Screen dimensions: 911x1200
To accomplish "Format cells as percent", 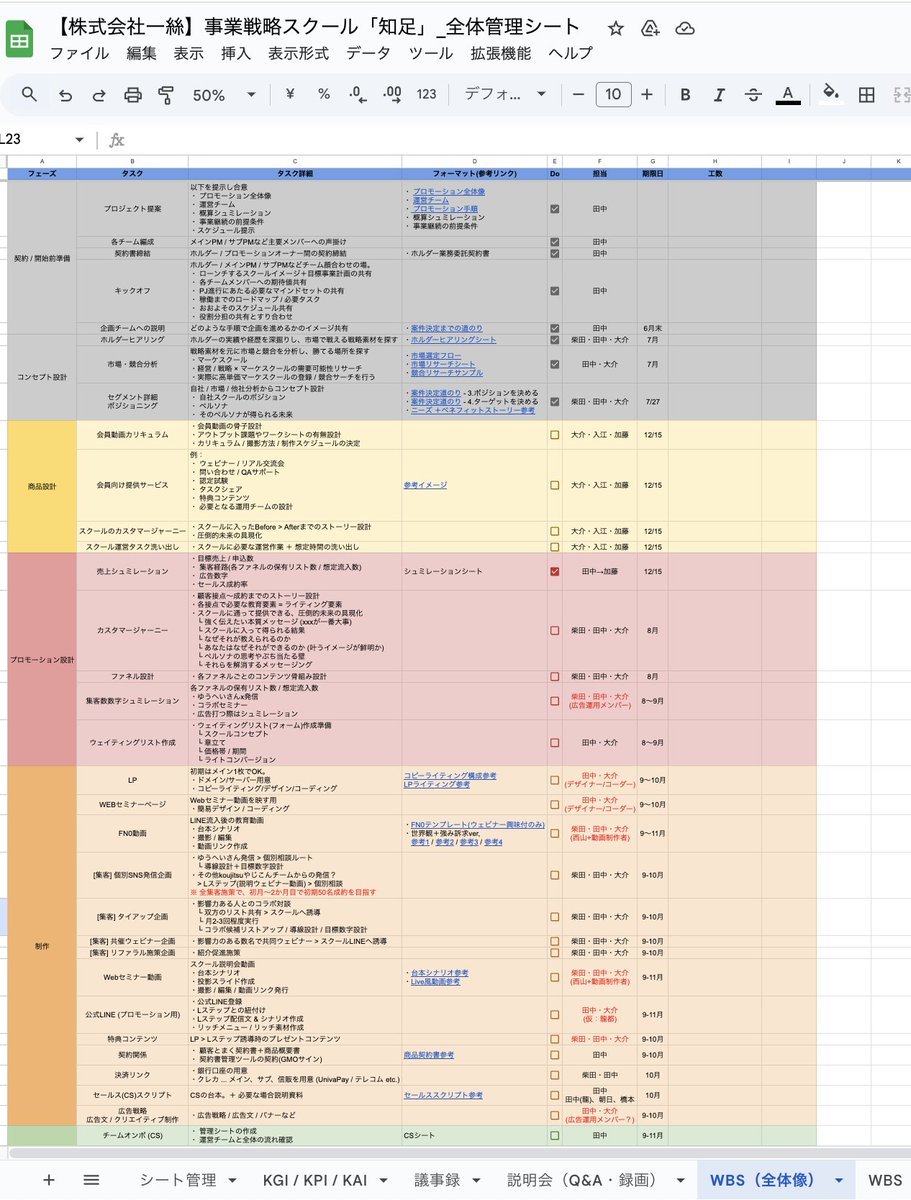I will tap(324, 95).
